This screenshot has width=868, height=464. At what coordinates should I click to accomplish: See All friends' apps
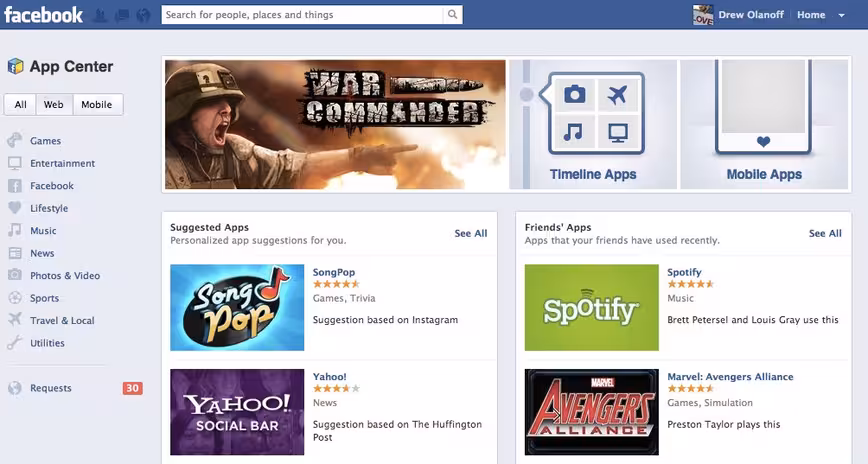825,233
